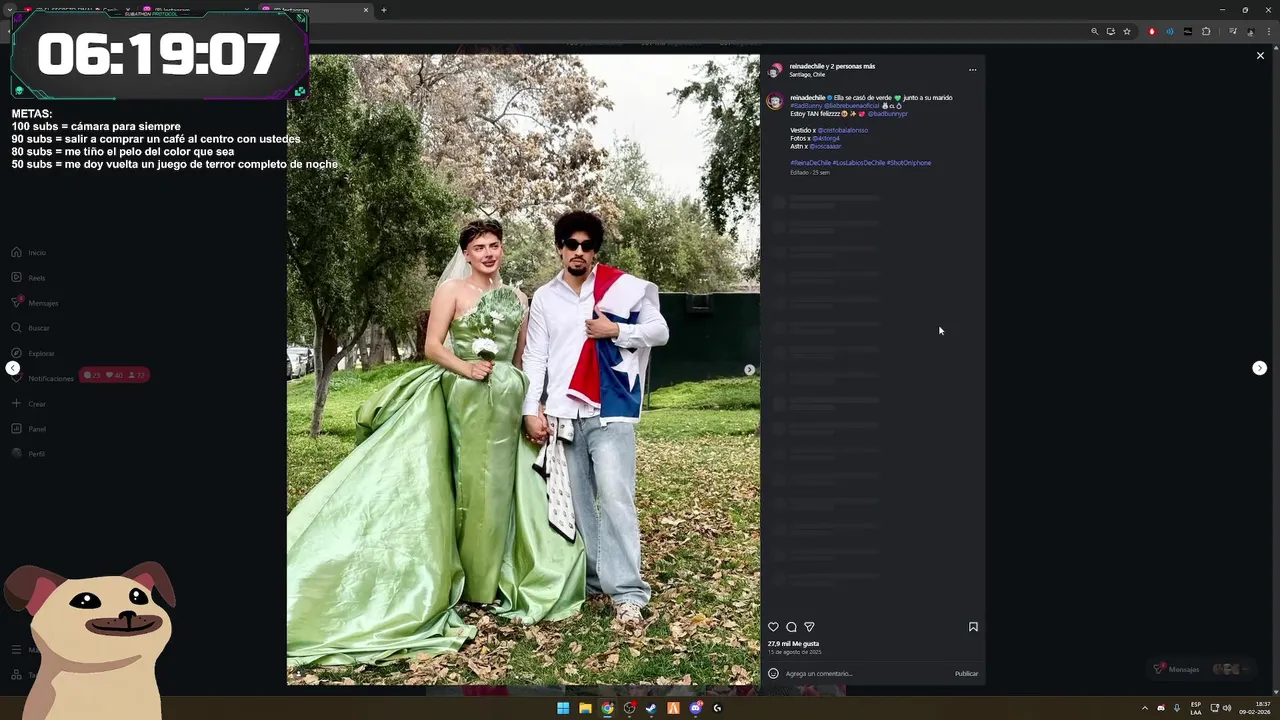Open the emoji picker in comment box

[773, 673]
